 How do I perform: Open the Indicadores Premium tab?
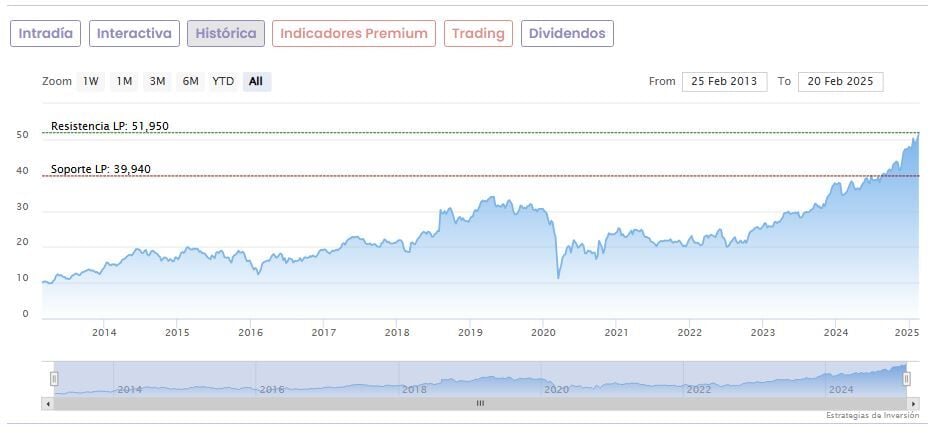tap(354, 33)
